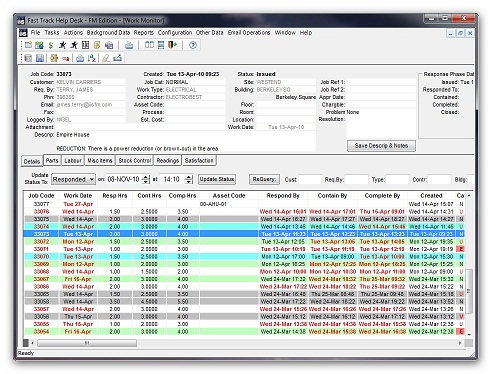Select the Details tab
Image resolution: width=492 pixels, height=374 pixels.
[32, 161]
